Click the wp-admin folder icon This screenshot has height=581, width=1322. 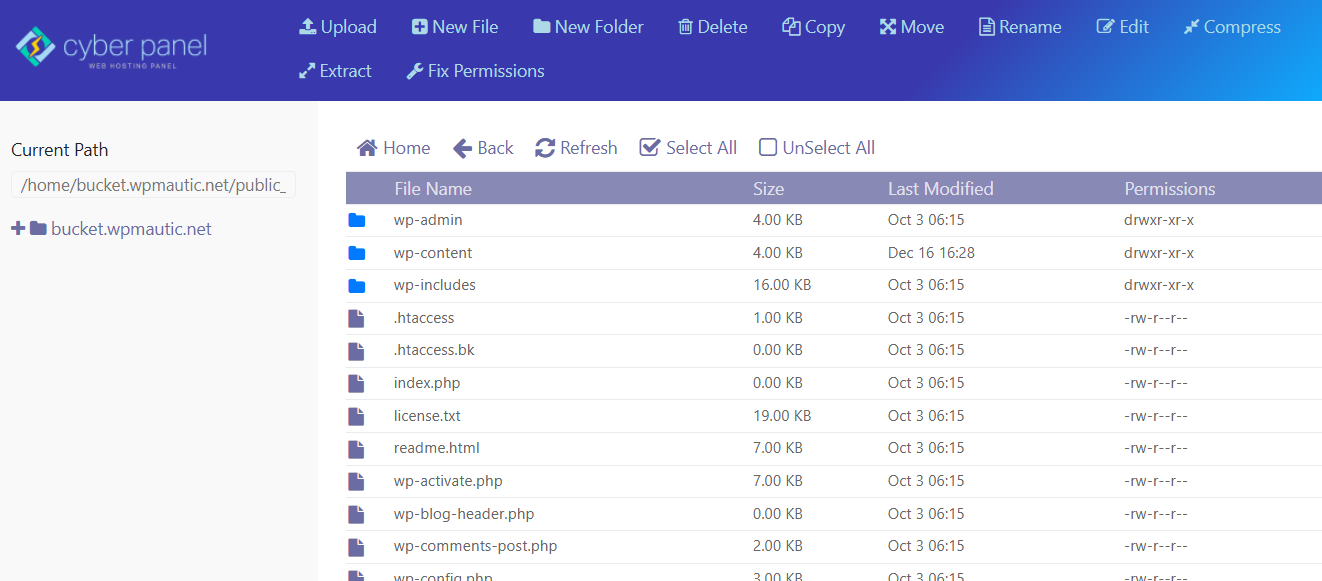[356, 220]
